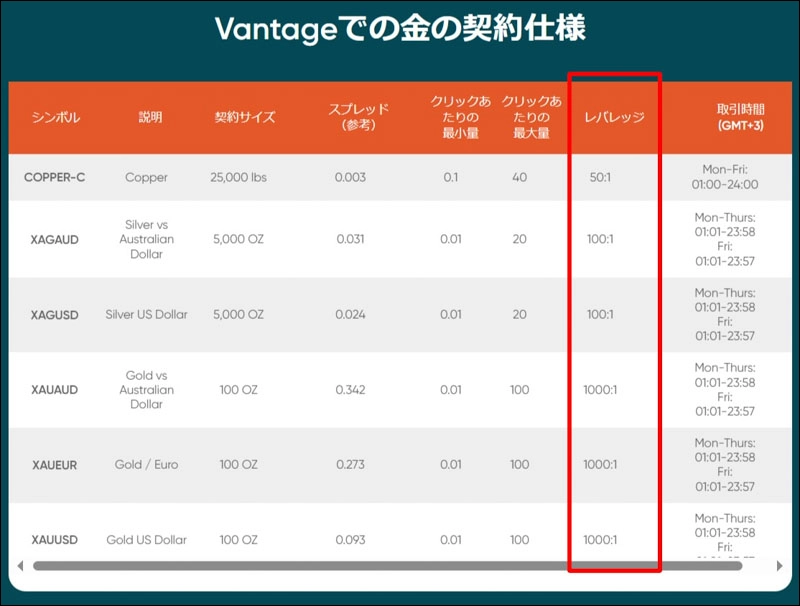Click the クリックあたりの最小量 header
The image size is (800, 606).
[452, 118]
